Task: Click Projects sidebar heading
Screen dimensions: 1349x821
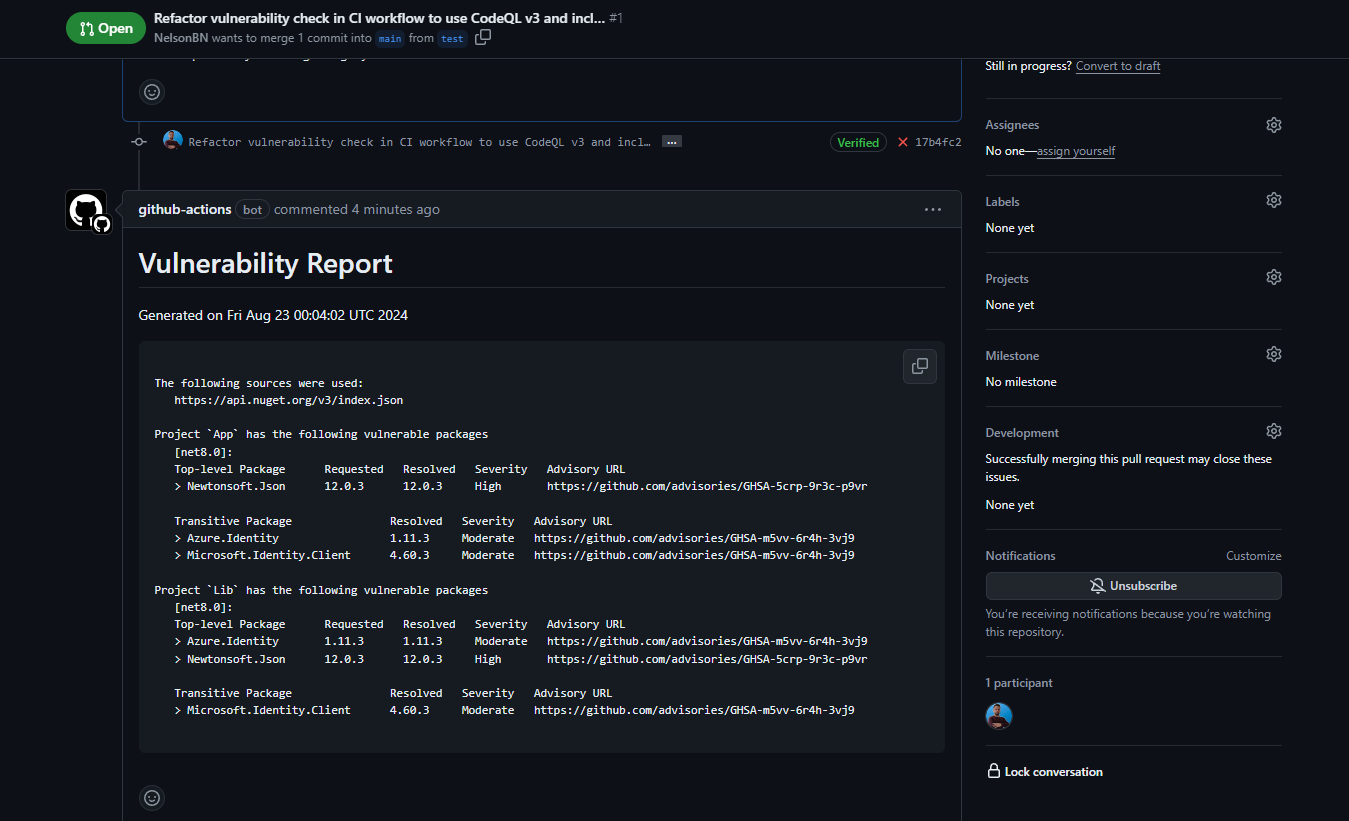Action: coord(1007,279)
